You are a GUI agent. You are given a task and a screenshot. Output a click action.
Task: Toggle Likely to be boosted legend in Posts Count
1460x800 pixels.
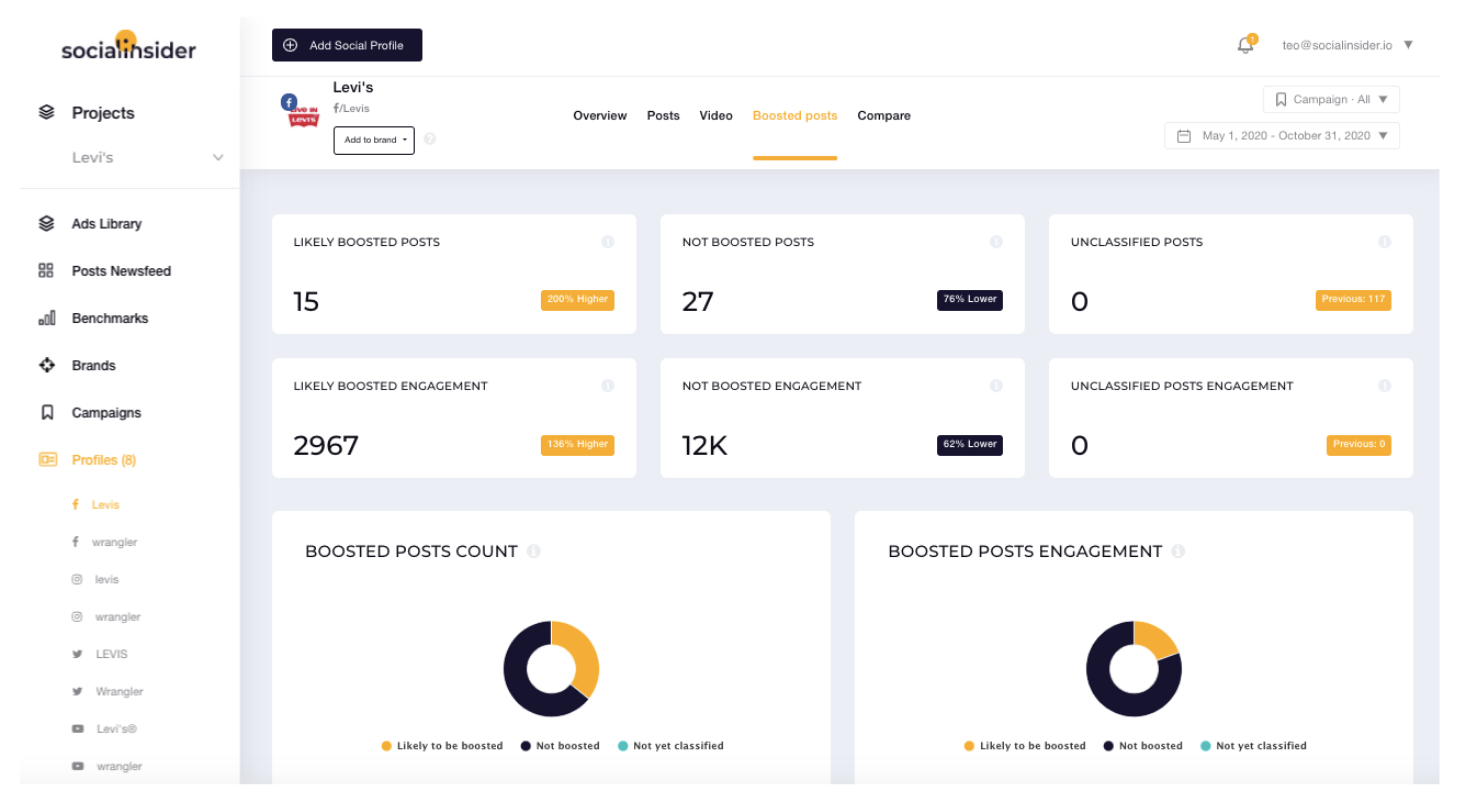point(442,746)
